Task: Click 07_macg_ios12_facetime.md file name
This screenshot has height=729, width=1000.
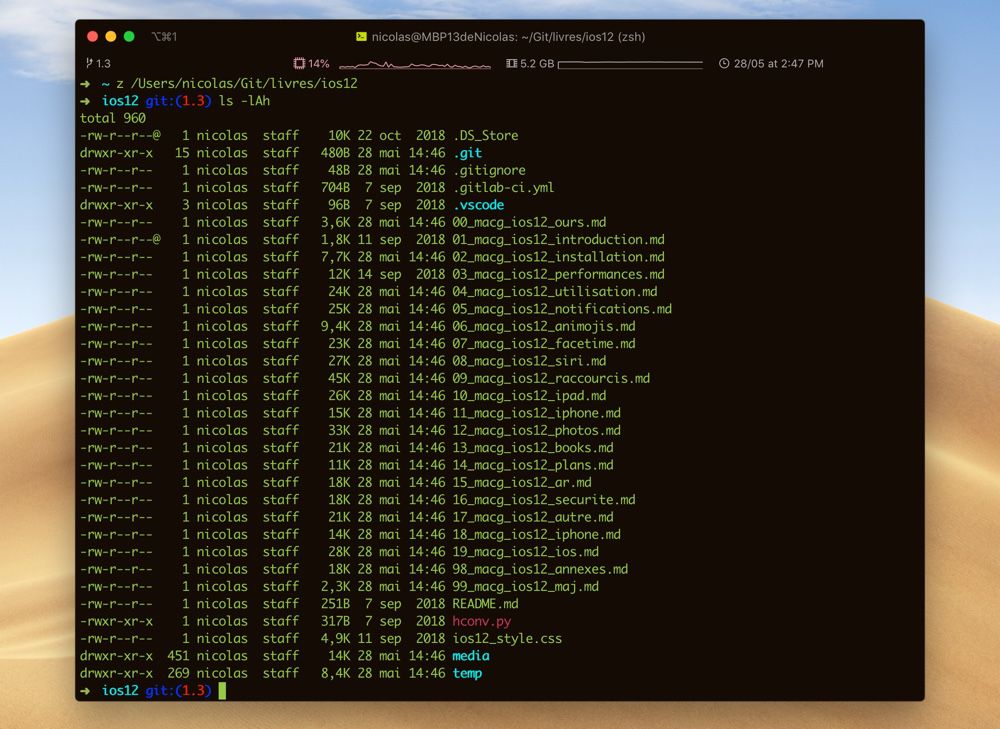Action: [544, 343]
